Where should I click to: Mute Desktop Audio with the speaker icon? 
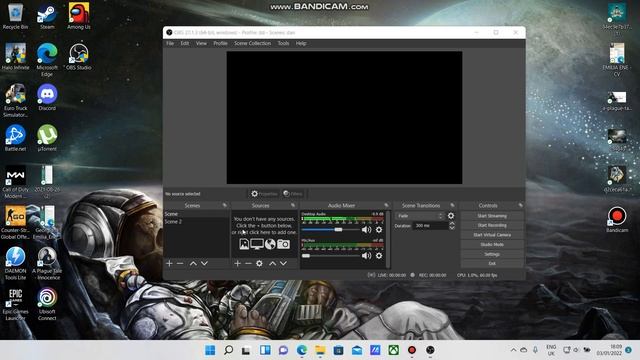367,230
